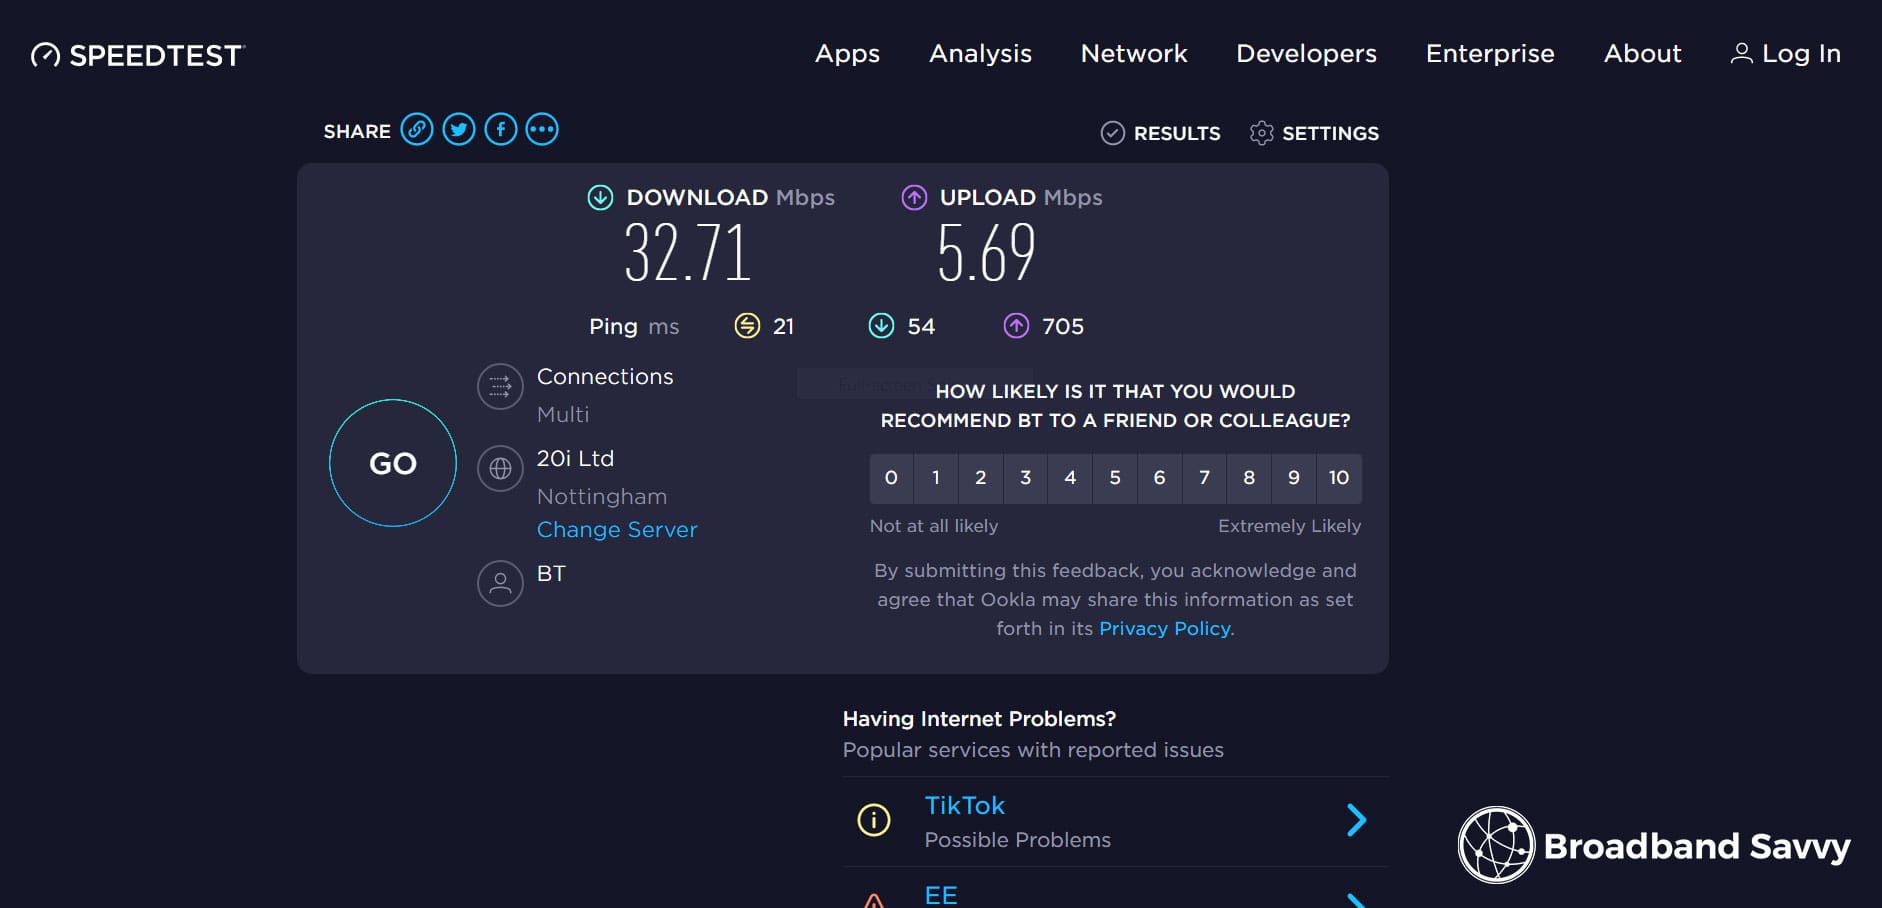Screen dimensions: 1882x908
Task: Rate recommendation score 3
Action: click(x=1025, y=478)
